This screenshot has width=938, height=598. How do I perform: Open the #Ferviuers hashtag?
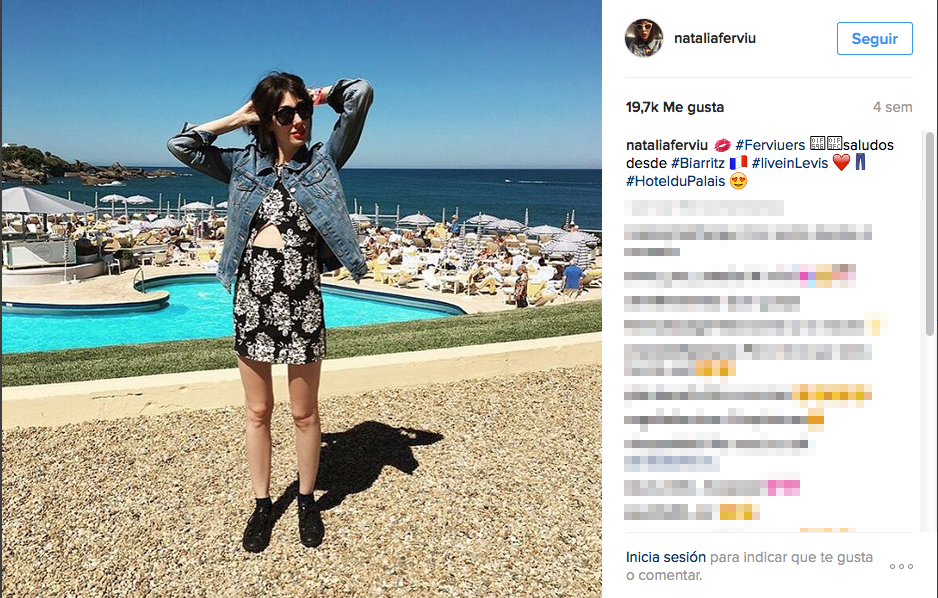tap(770, 145)
